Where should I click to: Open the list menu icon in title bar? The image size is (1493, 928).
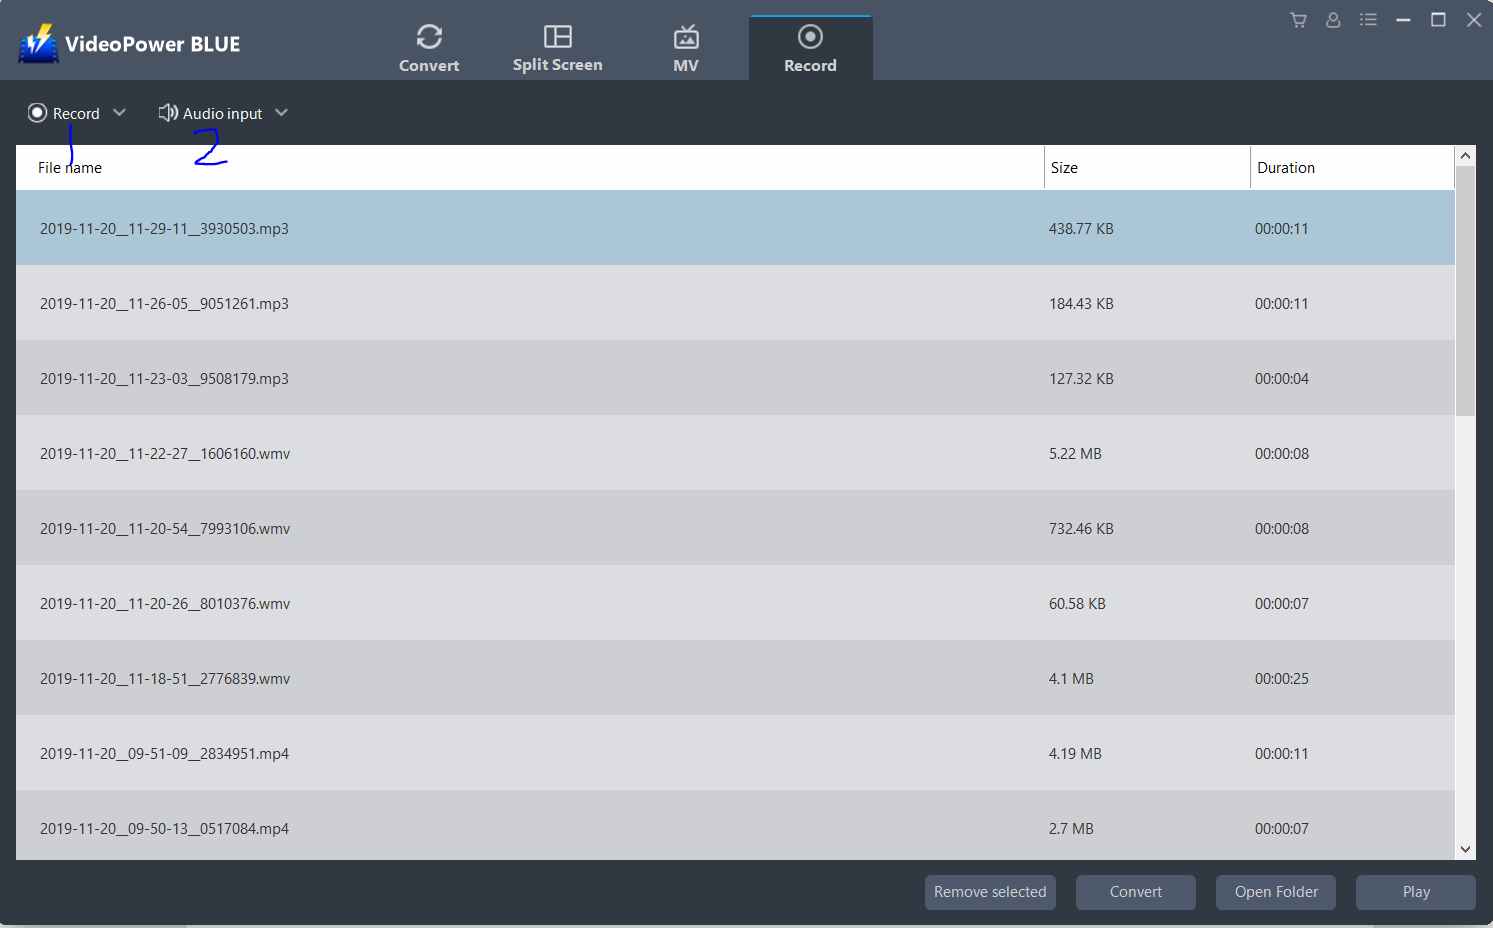pyautogui.click(x=1368, y=20)
